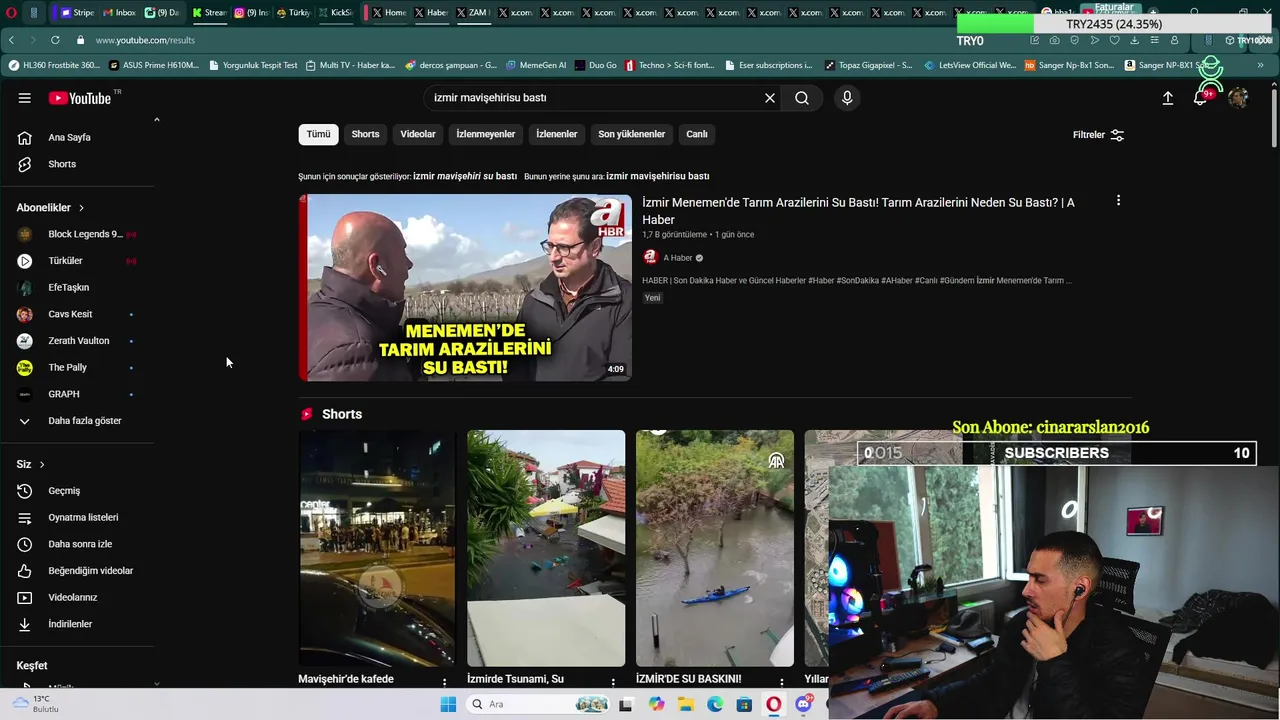Viewport: 1280px width, 720px height.
Task: Click the YouTube logo
Action: 80,98
